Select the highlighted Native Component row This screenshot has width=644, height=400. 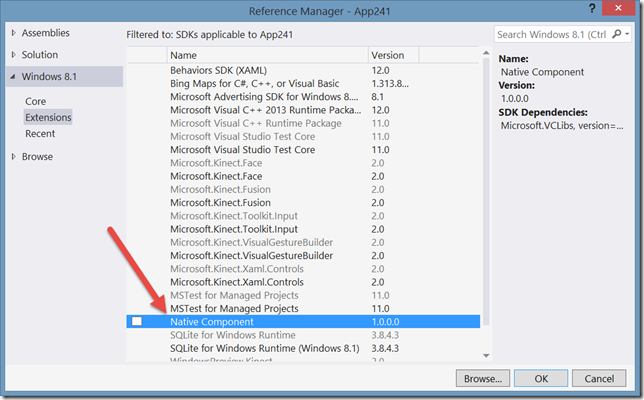pyautogui.click(x=303, y=322)
